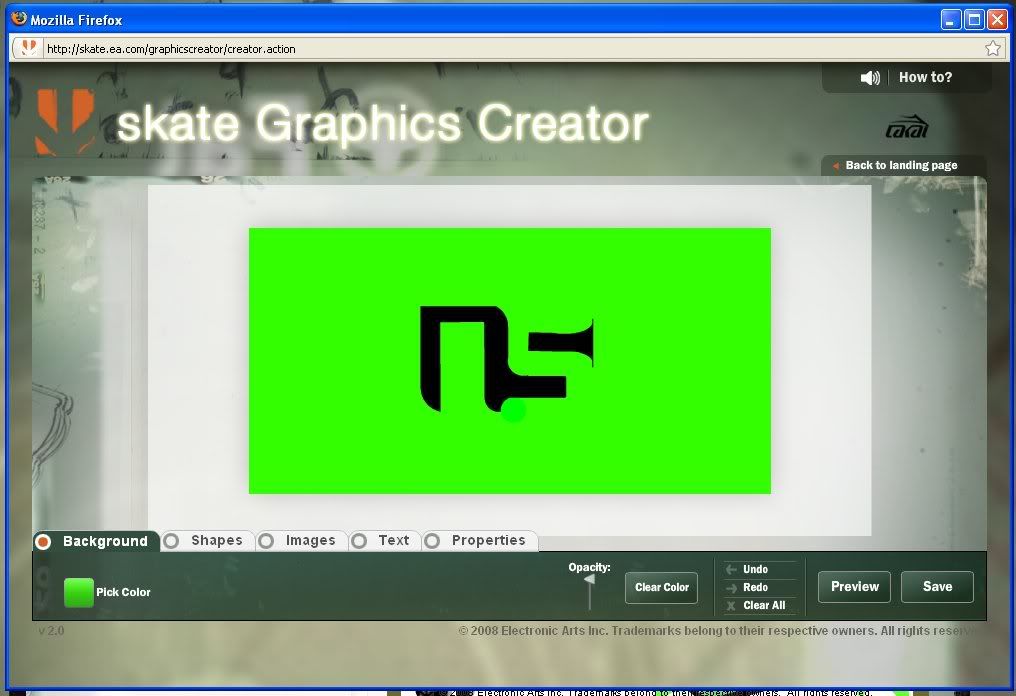Click the Redo arrow icon
The width and height of the screenshot is (1016, 696).
731,588
